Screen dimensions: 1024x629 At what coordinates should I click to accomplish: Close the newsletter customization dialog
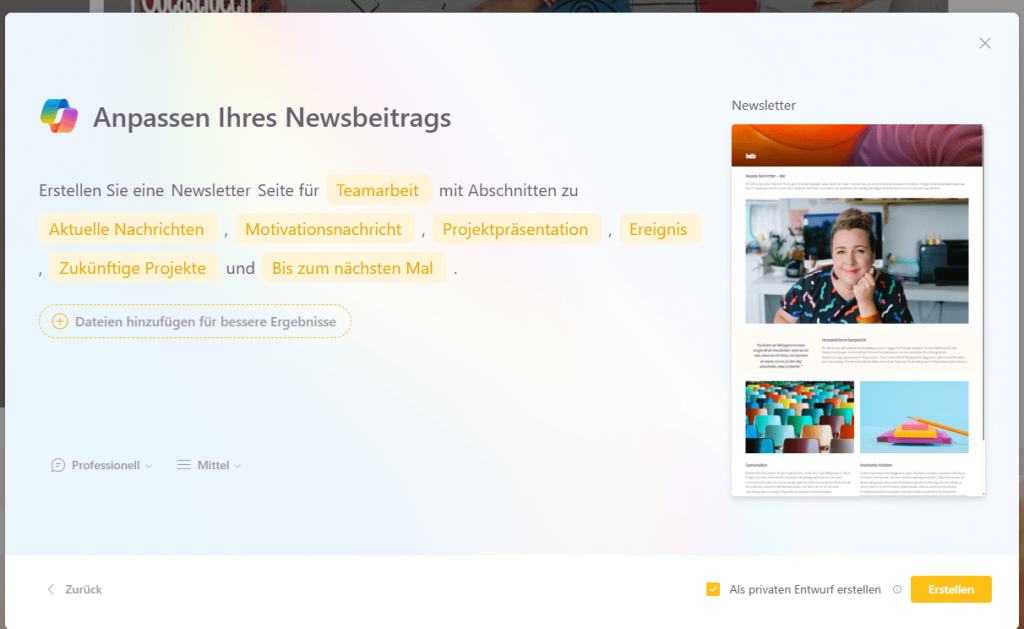[x=985, y=43]
